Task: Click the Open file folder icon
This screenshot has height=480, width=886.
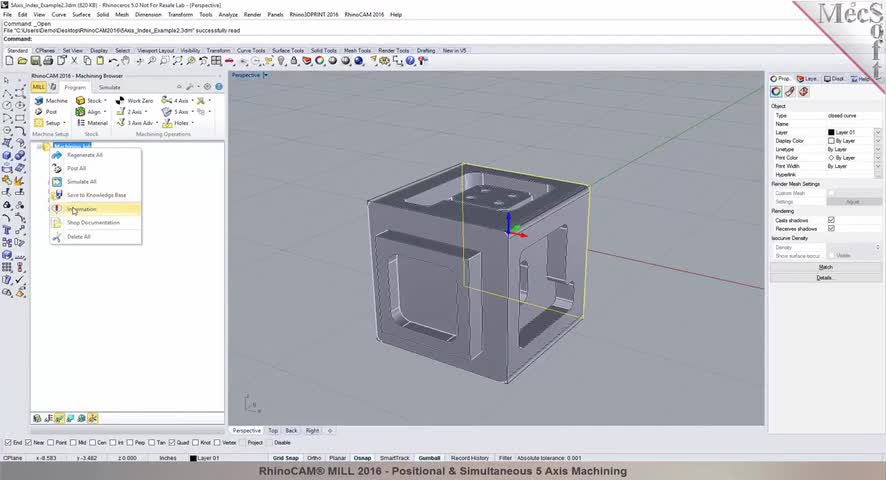Action: (x=23, y=60)
